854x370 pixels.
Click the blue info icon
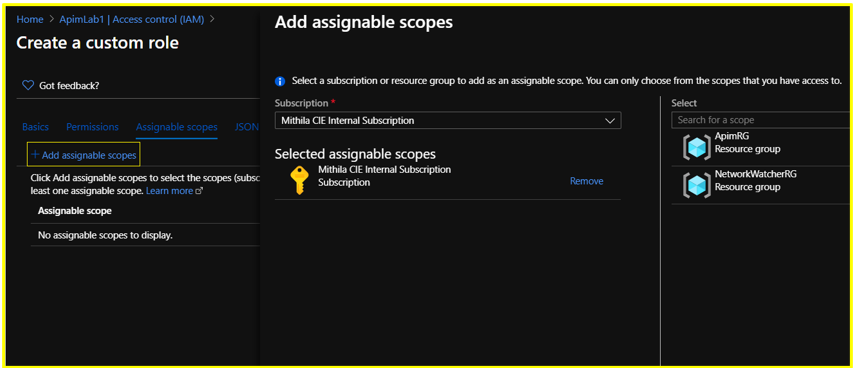click(280, 82)
